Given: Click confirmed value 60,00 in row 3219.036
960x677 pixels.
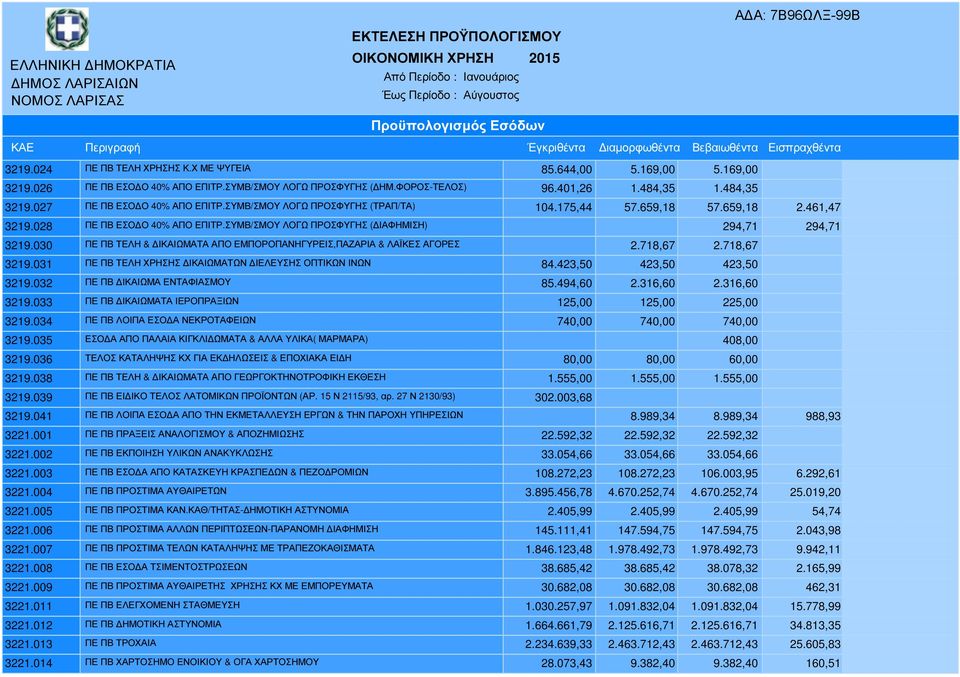Looking at the screenshot, I should pyautogui.click(x=743, y=359).
